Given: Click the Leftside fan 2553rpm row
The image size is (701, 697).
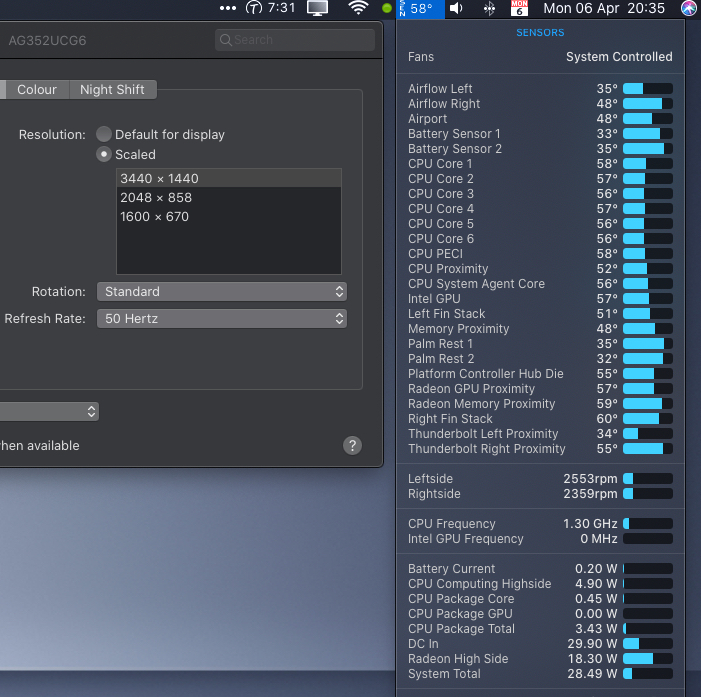Looking at the screenshot, I should tap(540, 479).
